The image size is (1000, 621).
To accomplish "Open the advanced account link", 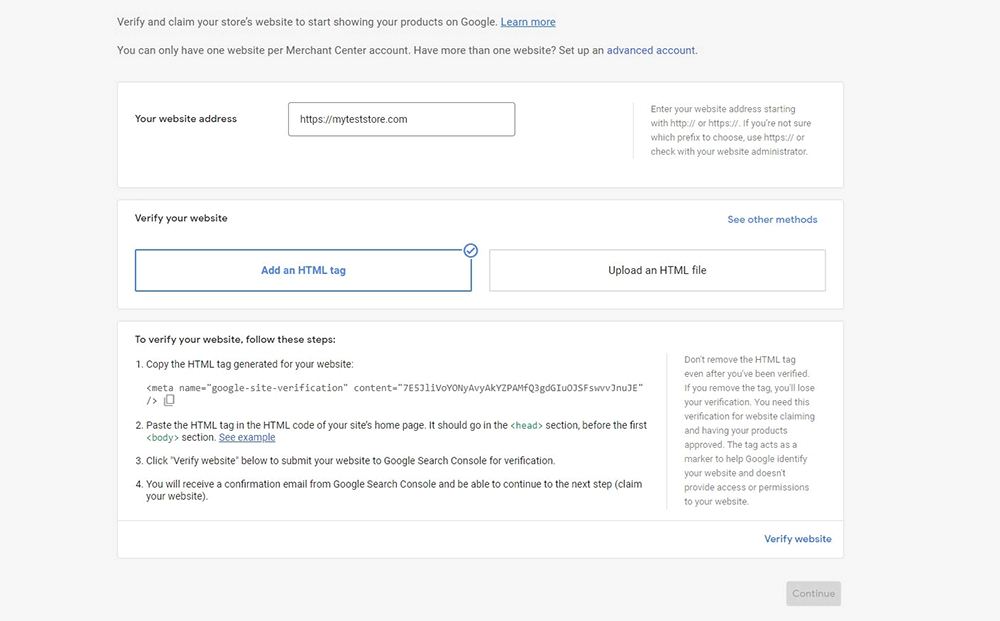I will tap(651, 50).
